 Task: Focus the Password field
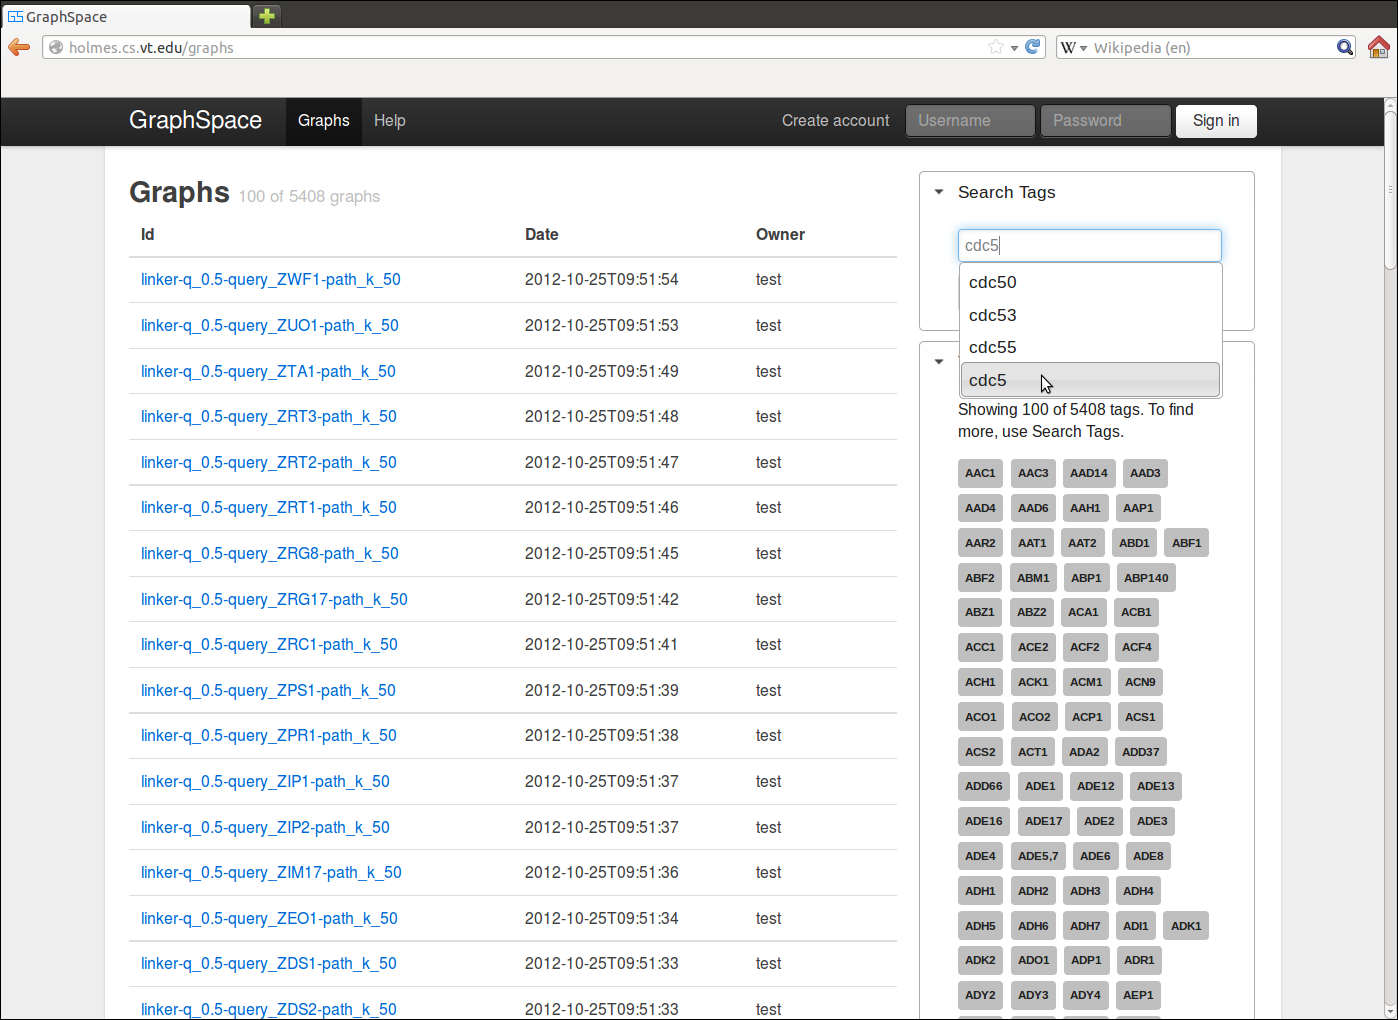pyautogui.click(x=1105, y=121)
